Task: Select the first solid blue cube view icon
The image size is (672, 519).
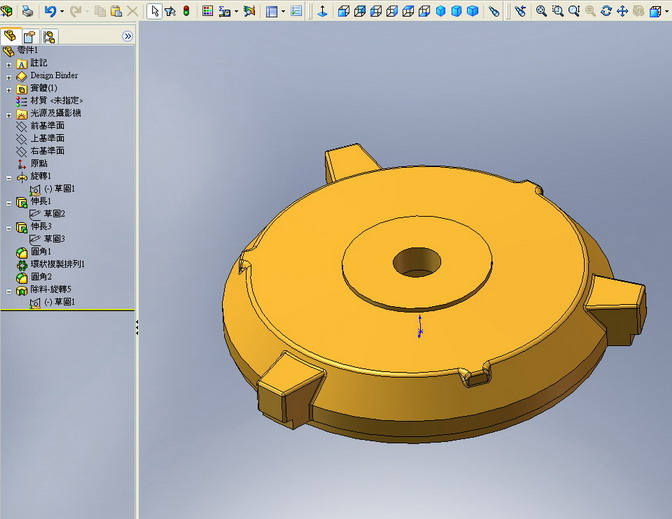Action: pyautogui.click(x=441, y=11)
